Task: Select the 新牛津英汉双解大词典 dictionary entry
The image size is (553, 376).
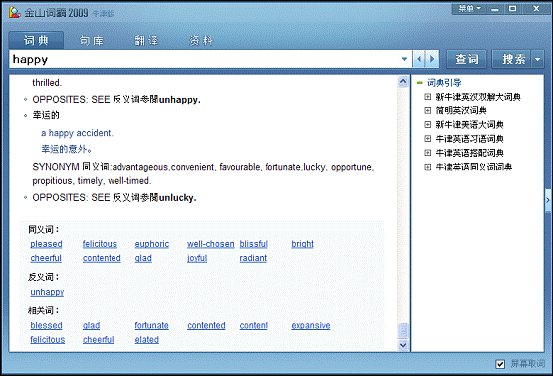Action: (478, 97)
